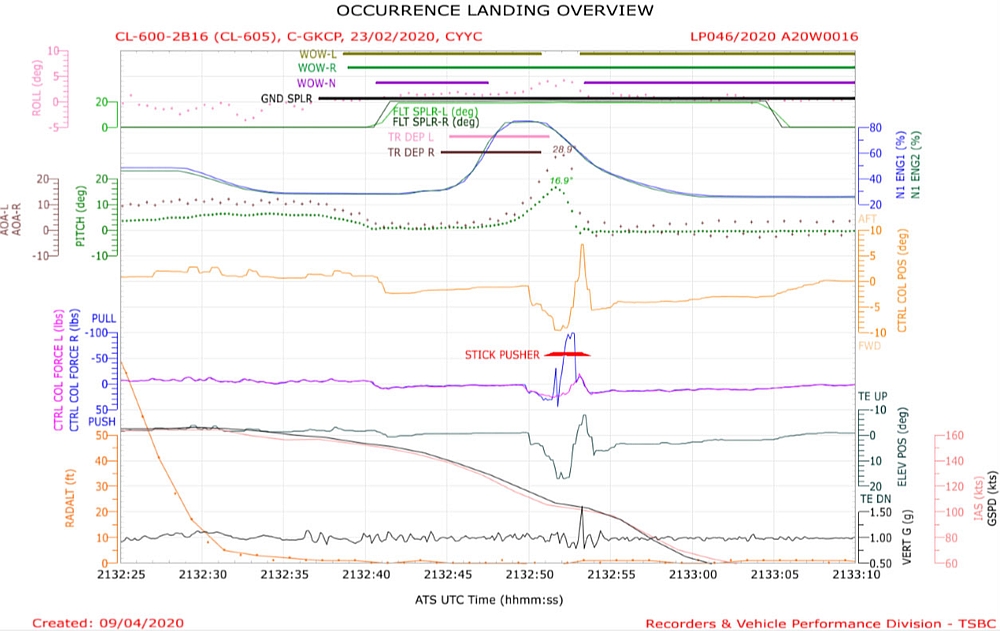Screen dimensions: 1000x631
Task: Select the TR DEP L label
Action: pos(411,136)
